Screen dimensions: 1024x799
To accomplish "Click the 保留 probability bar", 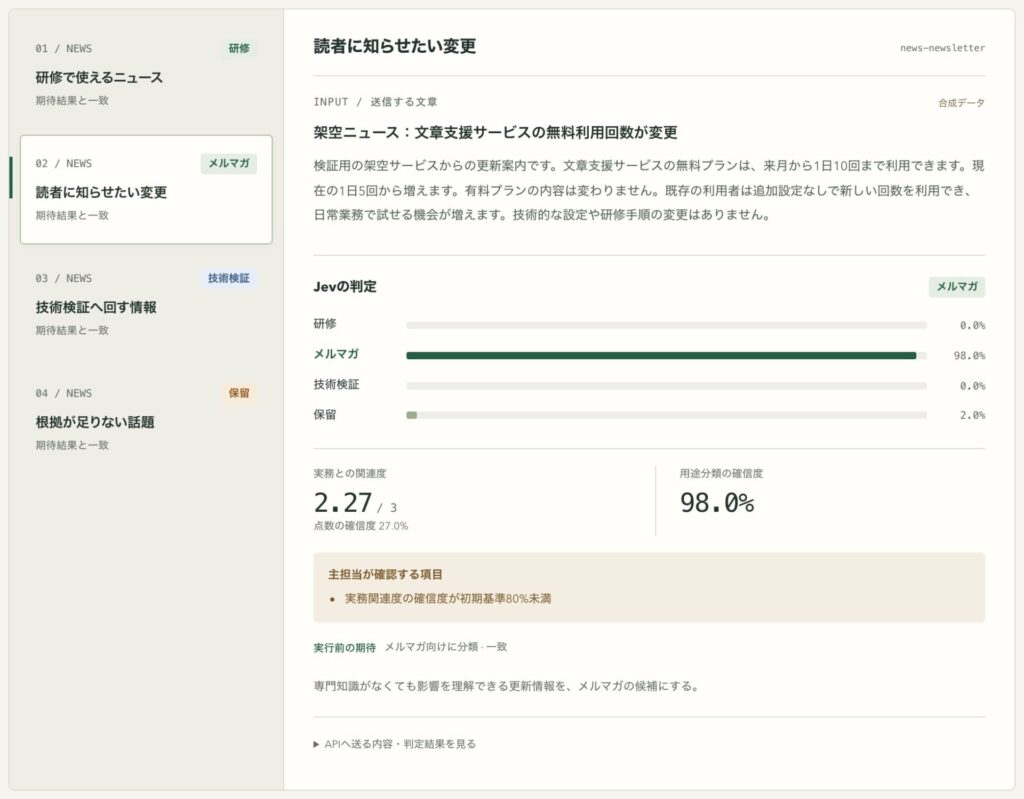I will pos(666,415).
